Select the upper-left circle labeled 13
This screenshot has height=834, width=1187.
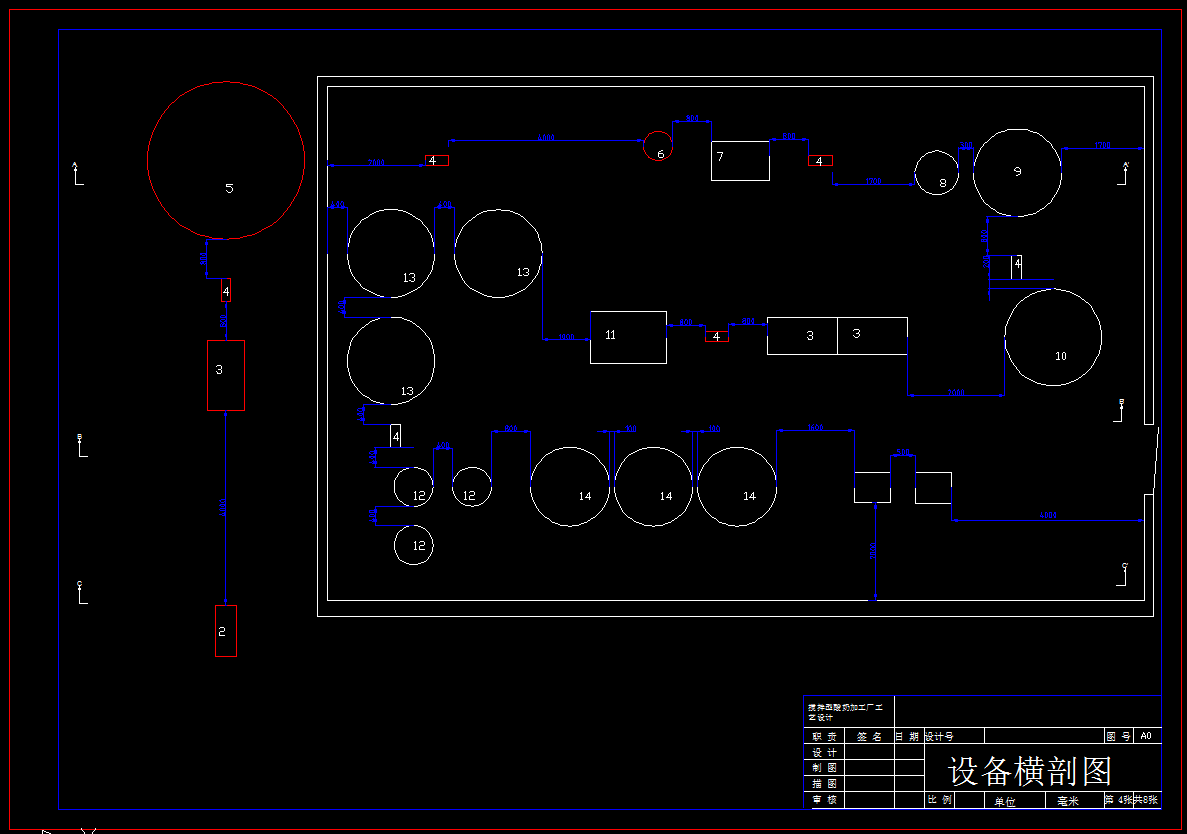pyautogui.click(x=391, y=253)
